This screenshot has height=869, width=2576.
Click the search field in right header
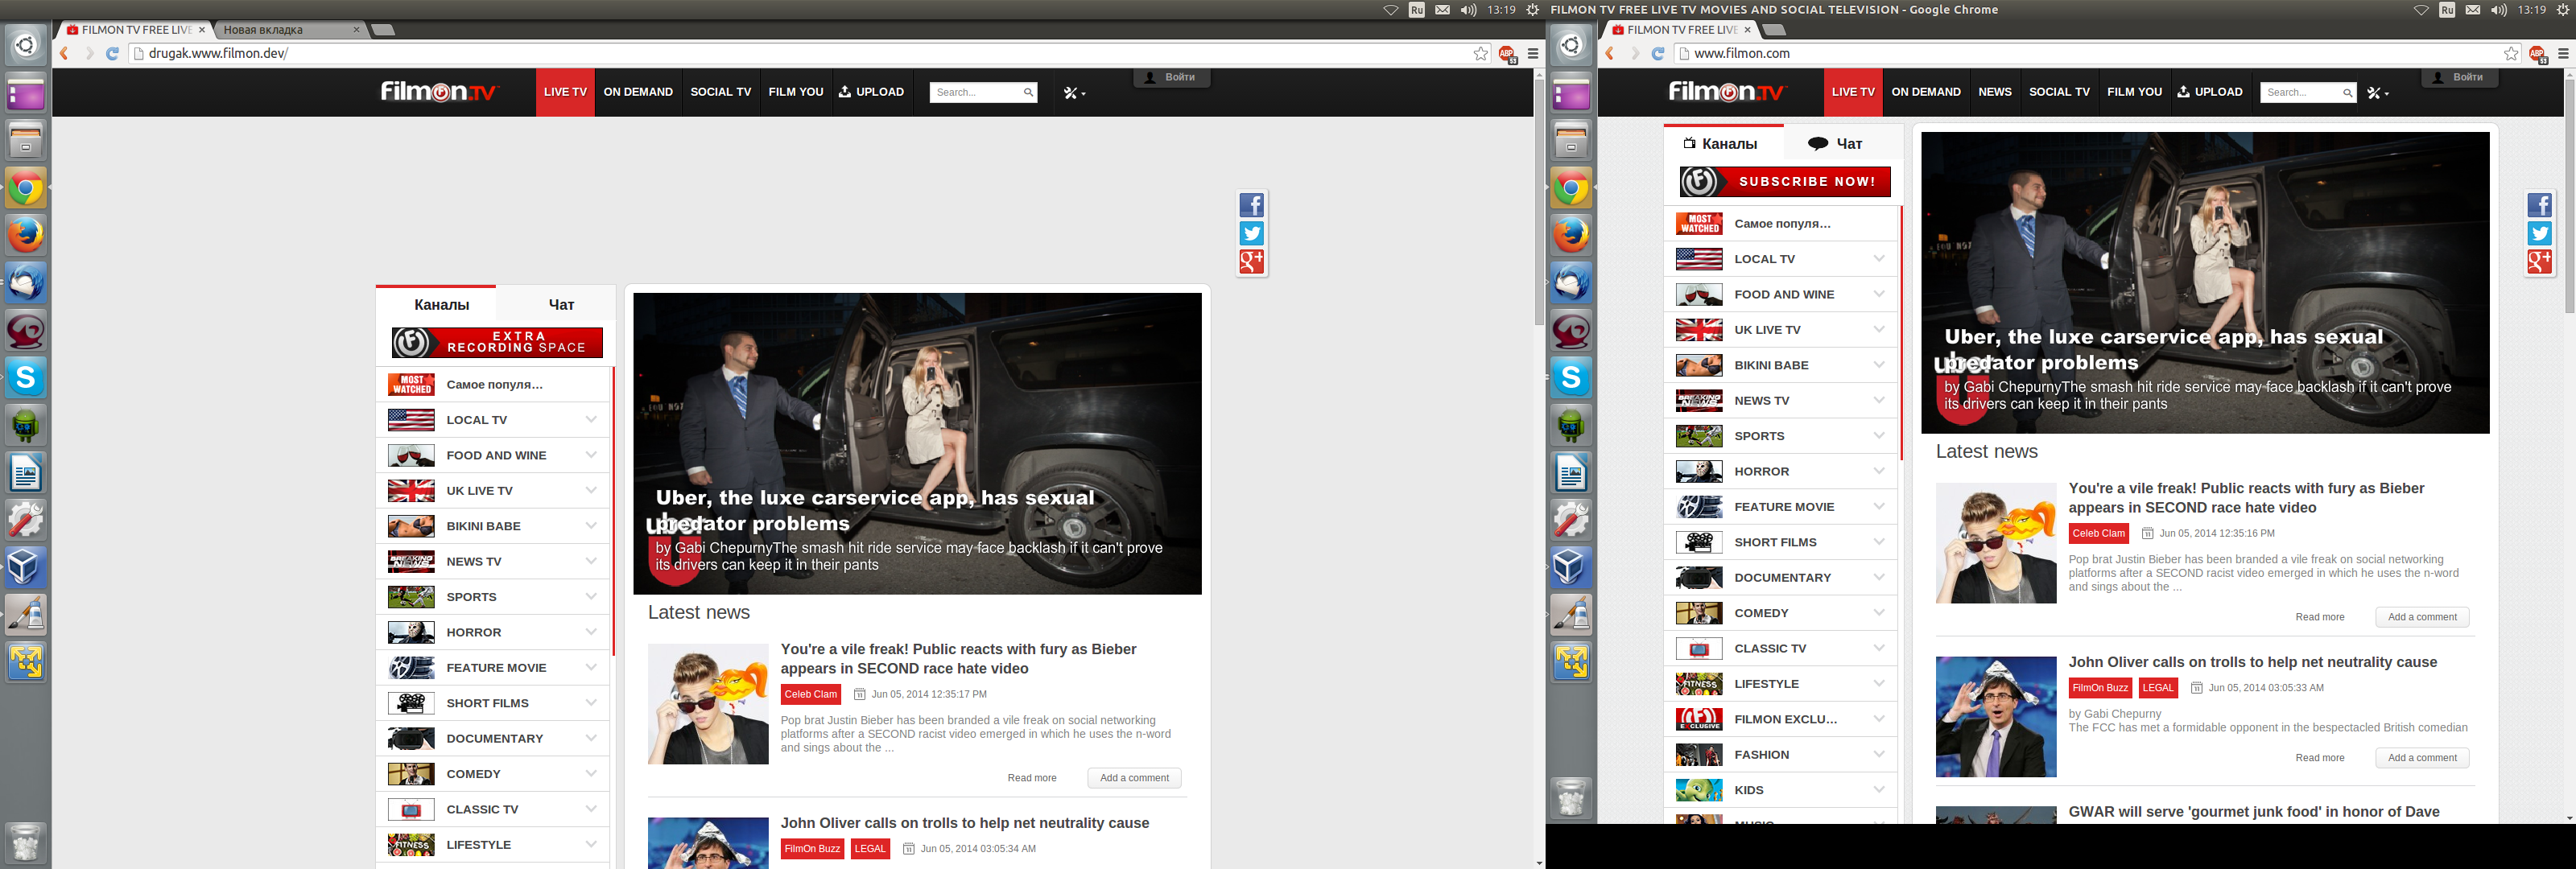pos(2299,93)
